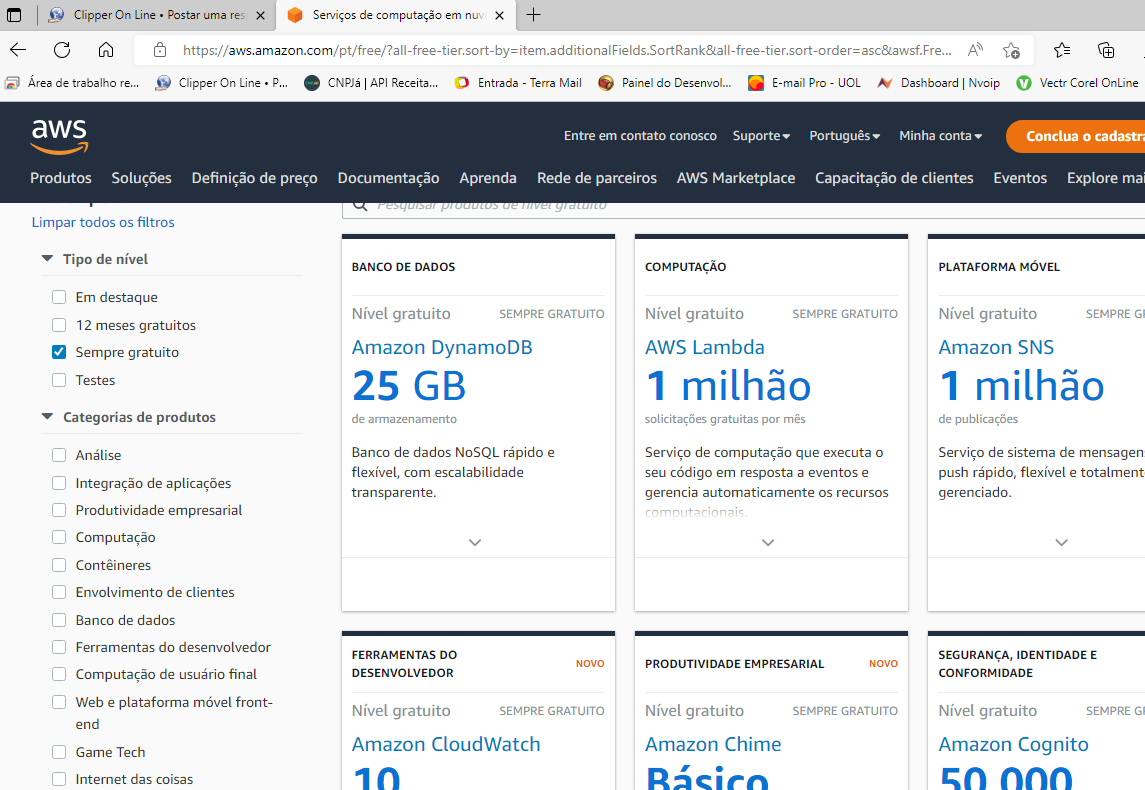Screen dimensions: 1145x790
Task: Reload the page with refresh icon
Action: (62, 50)
